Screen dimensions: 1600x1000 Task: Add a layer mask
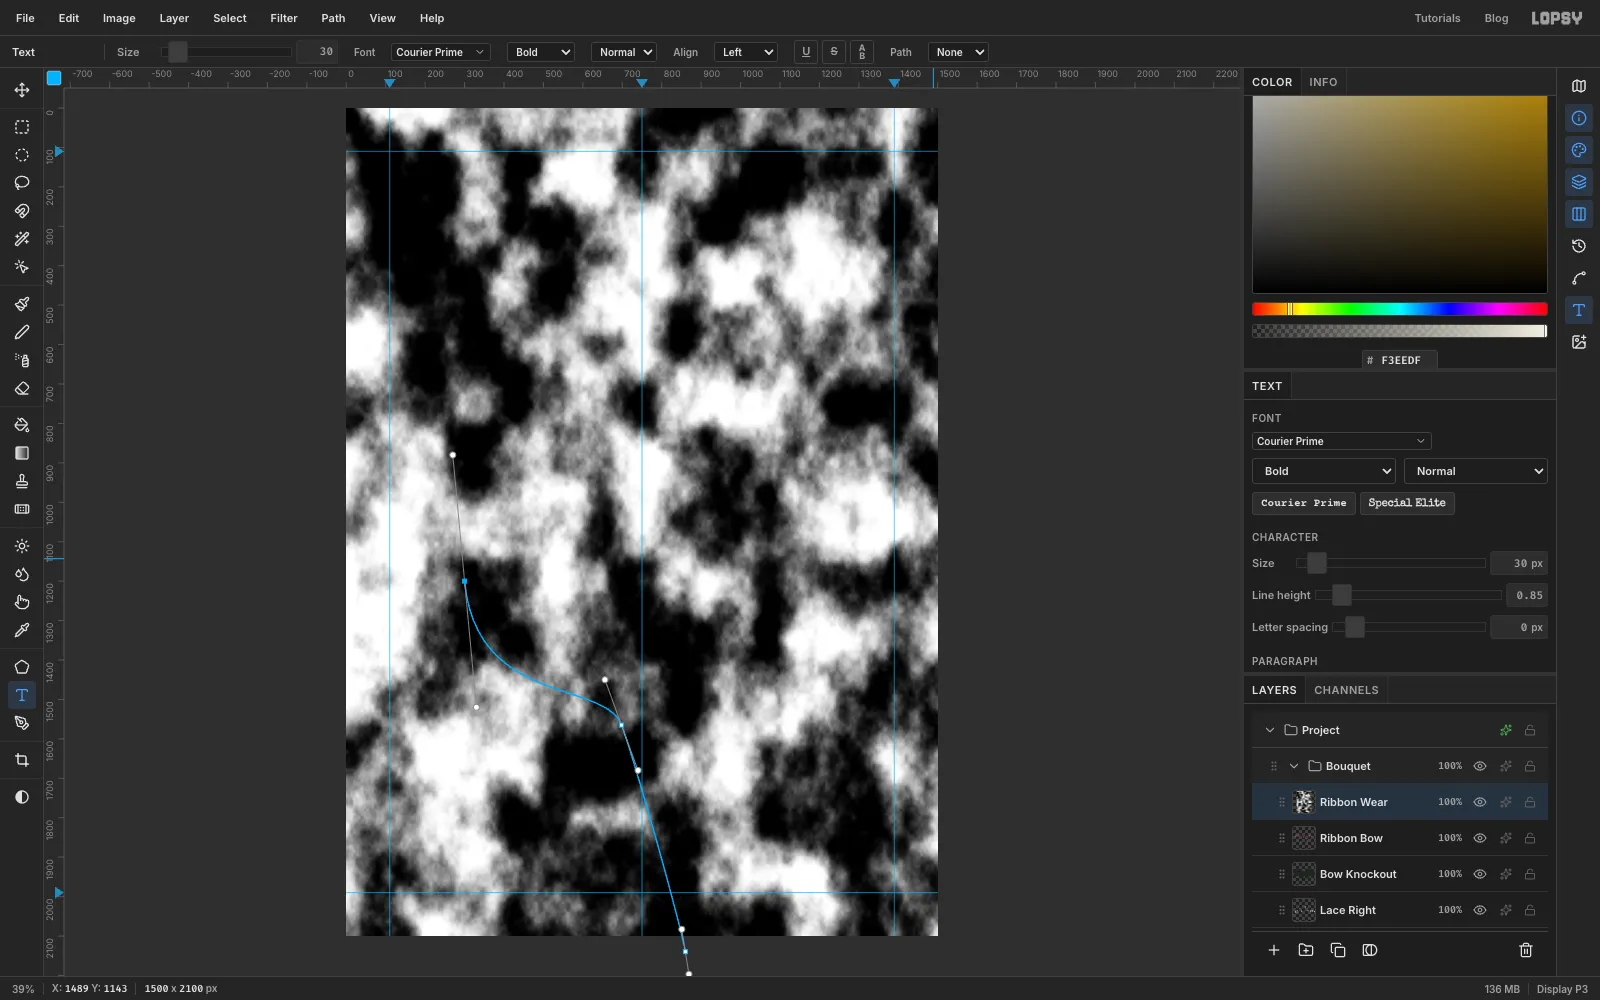tap(1370, 950)
